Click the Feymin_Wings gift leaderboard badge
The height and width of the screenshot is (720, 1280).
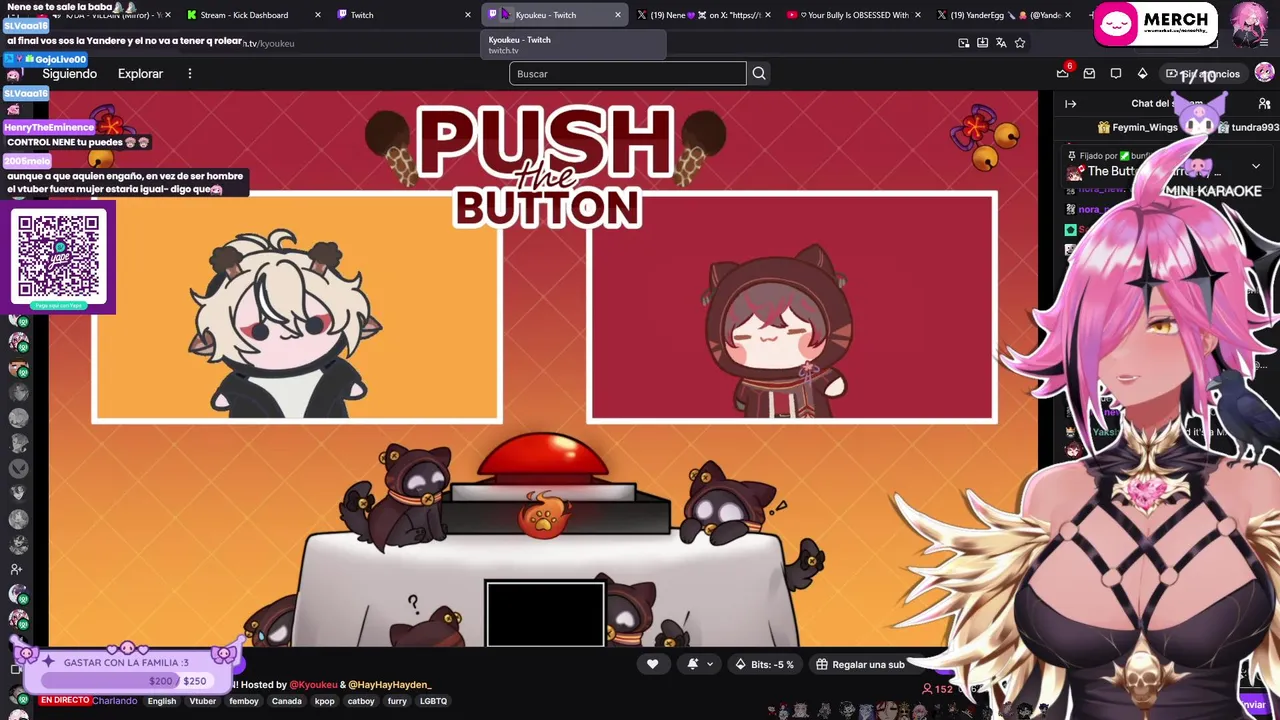click(x=1137, y=127)
